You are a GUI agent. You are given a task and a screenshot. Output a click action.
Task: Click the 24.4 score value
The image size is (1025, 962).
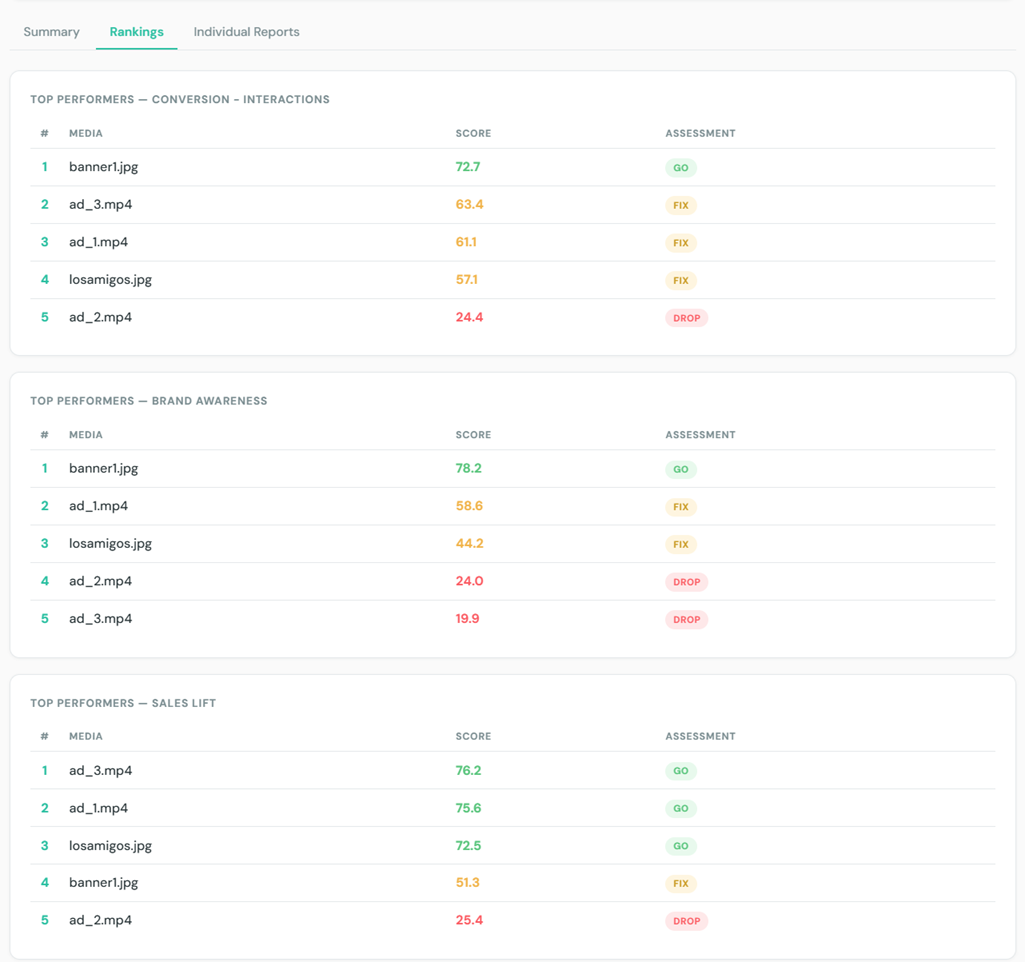coord(469,318)
